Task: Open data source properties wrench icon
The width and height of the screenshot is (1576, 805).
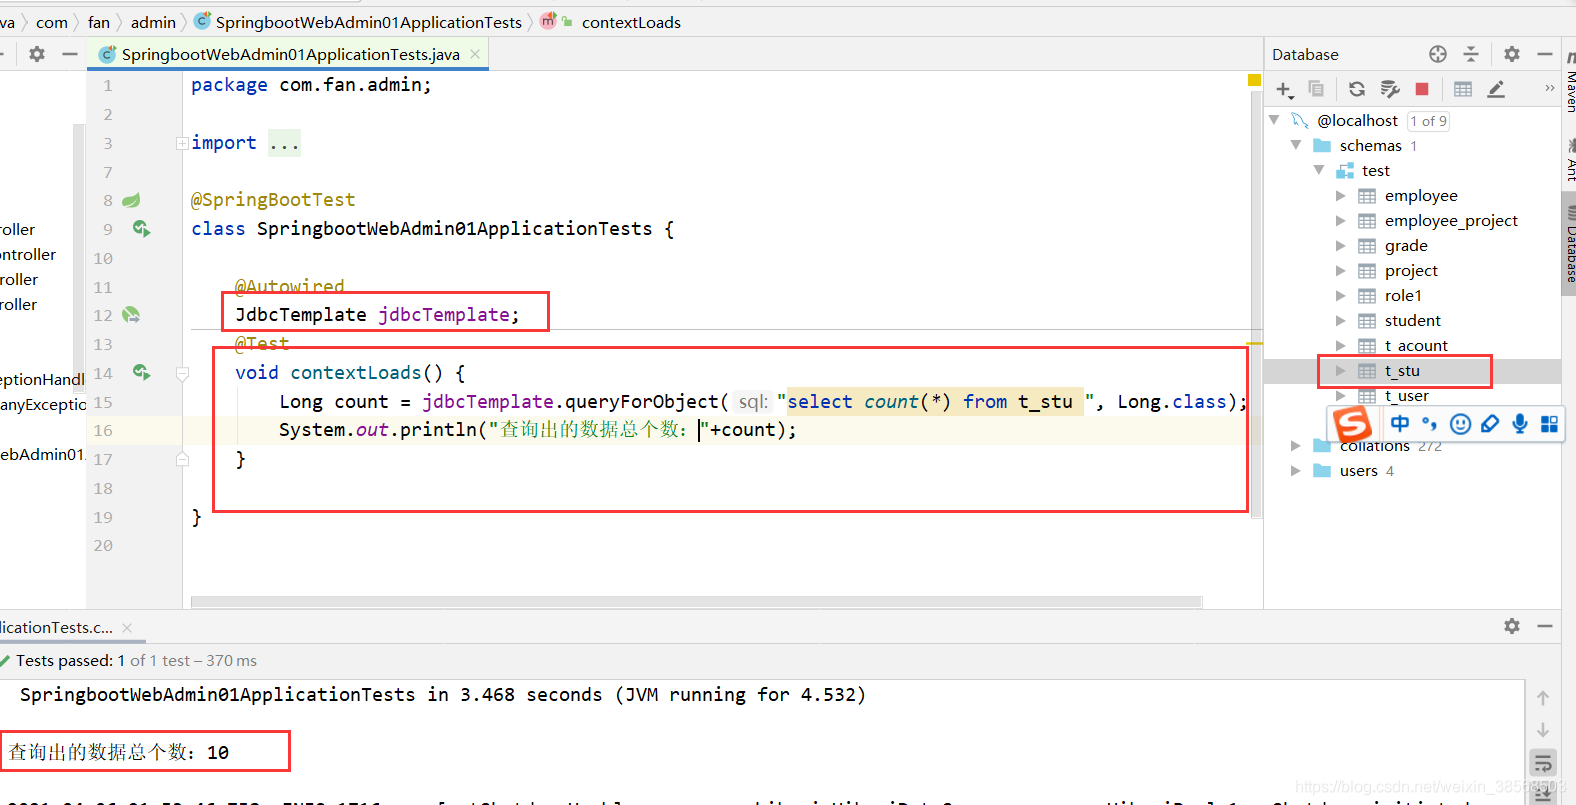Action: pos(1390,89)
